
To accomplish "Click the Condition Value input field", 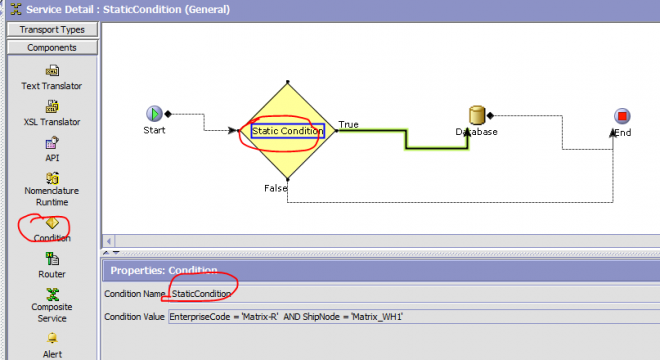I will [x=414, y=317].
